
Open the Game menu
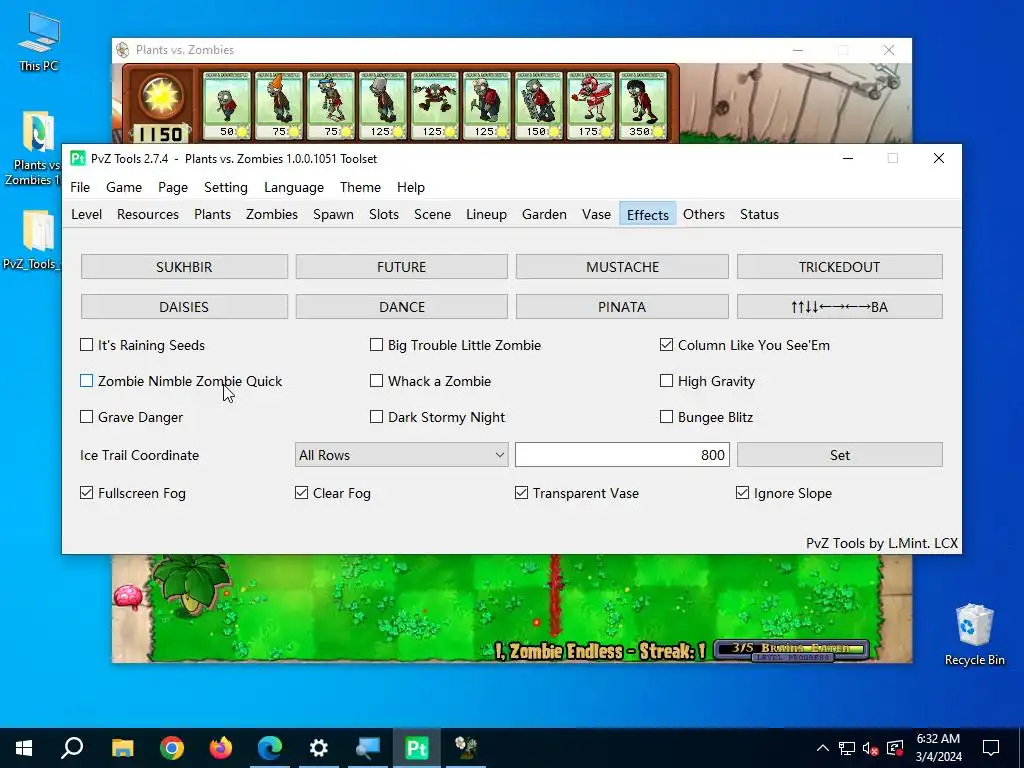click(x=124, y=187)
